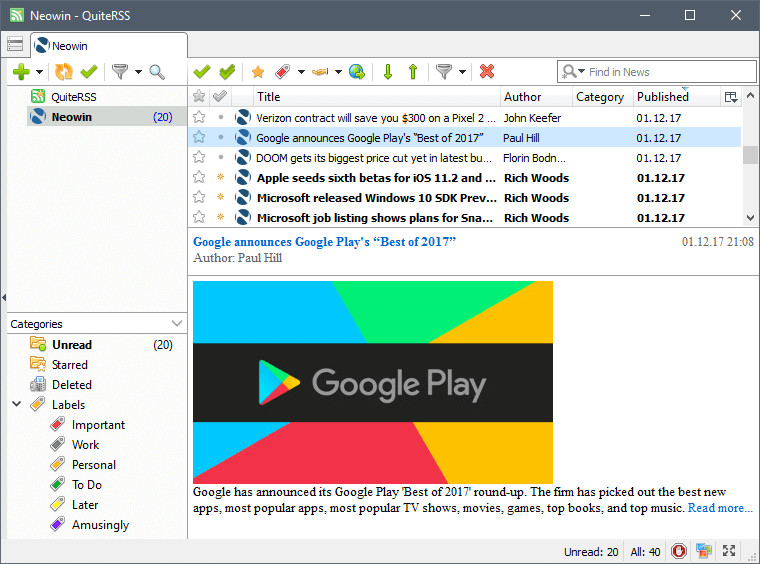The height and width of the screenshot is (564, 760).
Task: Sort news by Author column
Action: [537, 96]
